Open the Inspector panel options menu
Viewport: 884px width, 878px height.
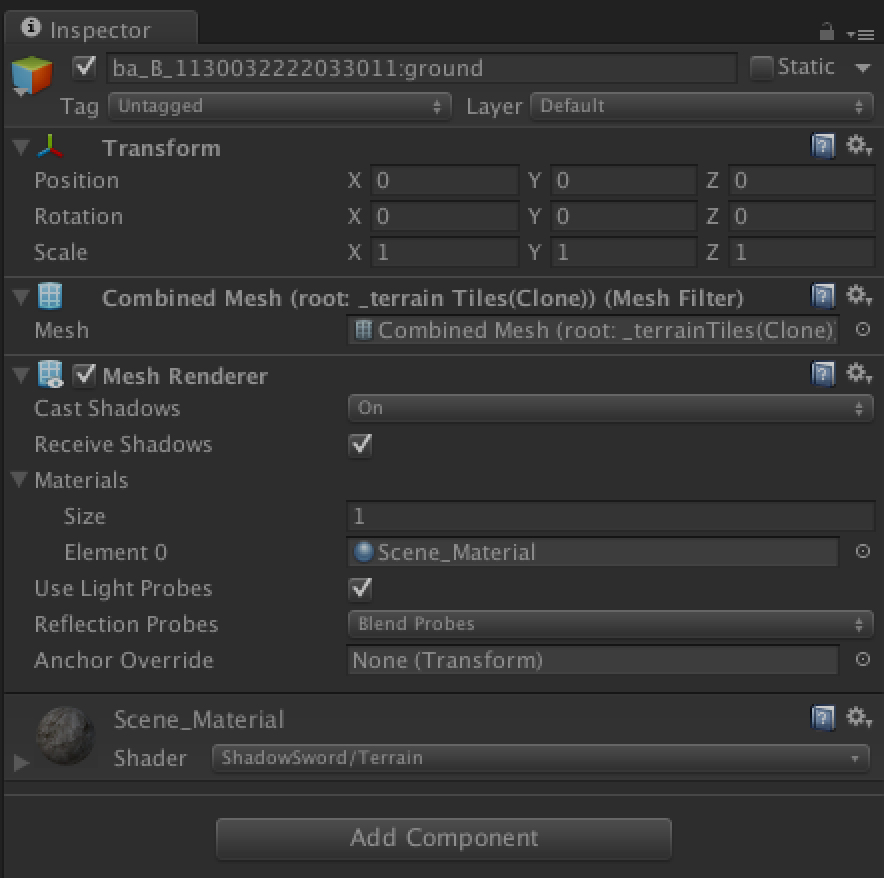(859, 33)
